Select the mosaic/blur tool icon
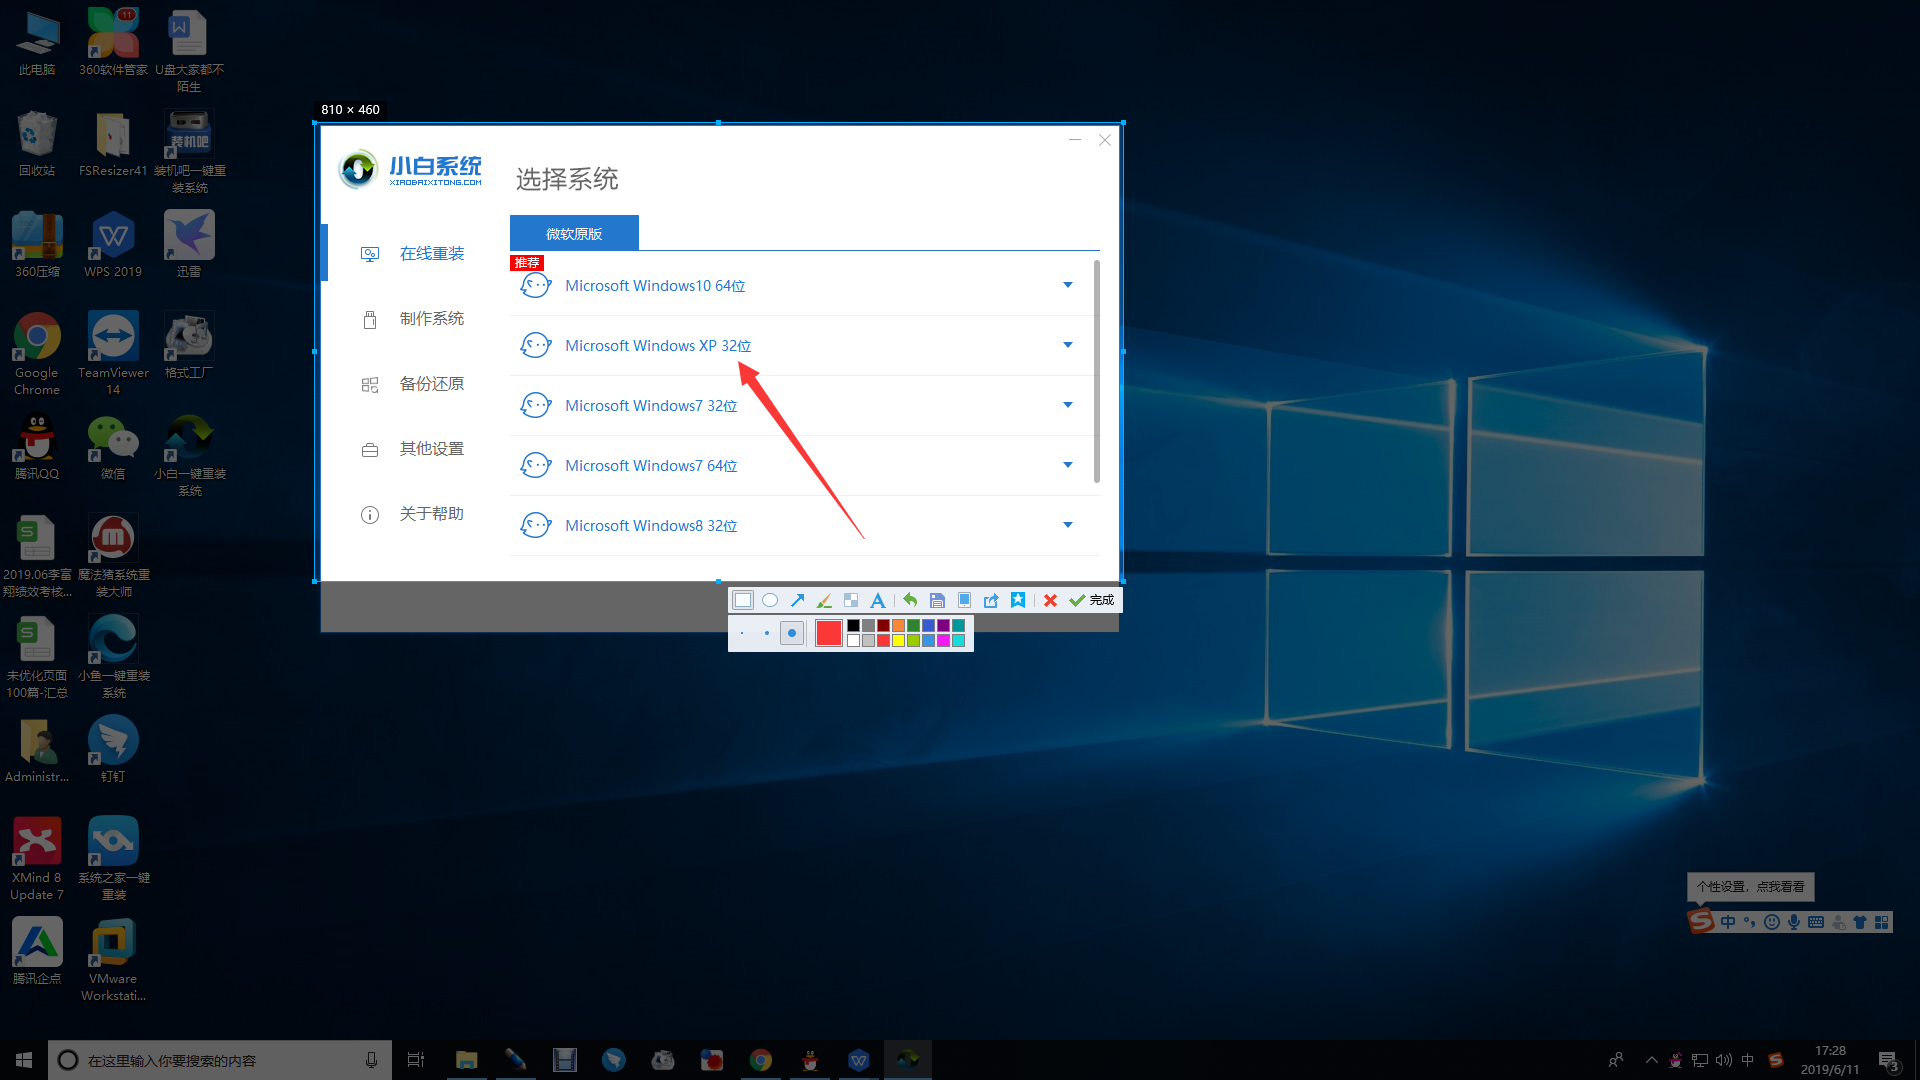This screenshot has height=1080, width=1920. click(x=851, y=600)
